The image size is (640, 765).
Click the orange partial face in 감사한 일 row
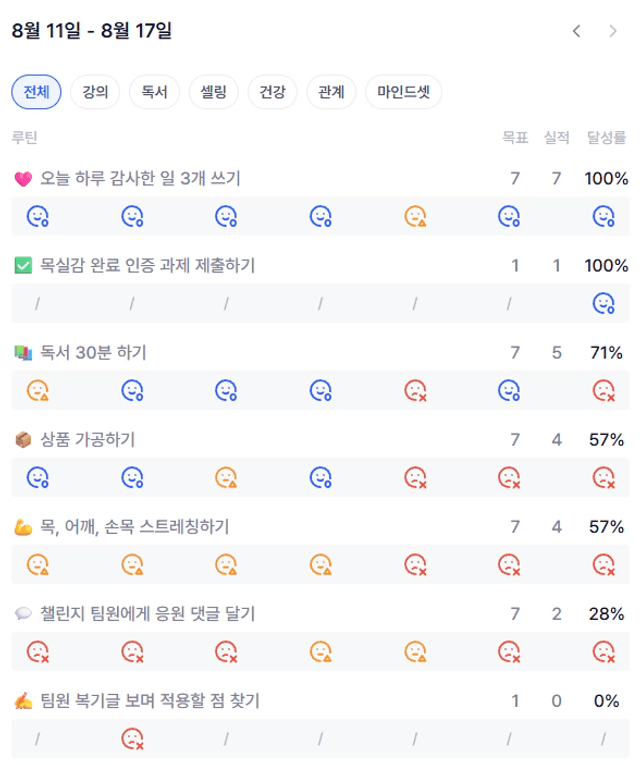click(415, 216)
